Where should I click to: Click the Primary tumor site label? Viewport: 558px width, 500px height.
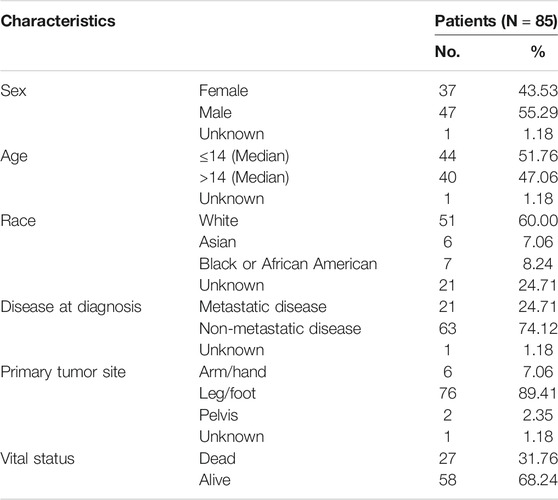pyautogui.click(x=63, y=372)
